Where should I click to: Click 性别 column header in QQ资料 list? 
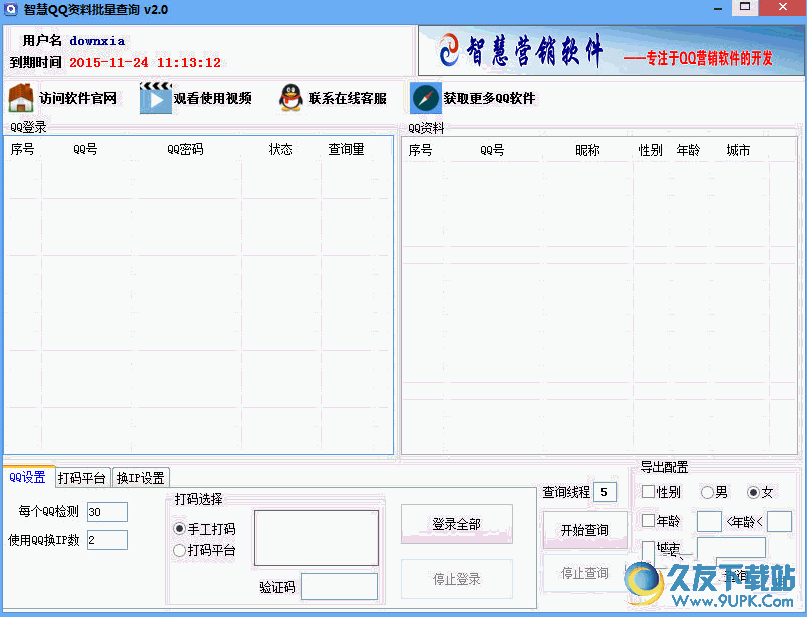point(651,150)
